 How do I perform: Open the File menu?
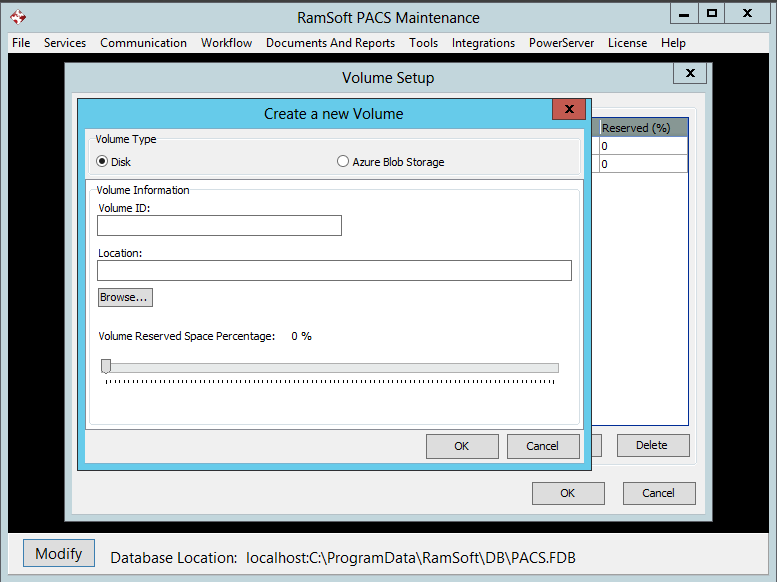(x=21, y=43)
